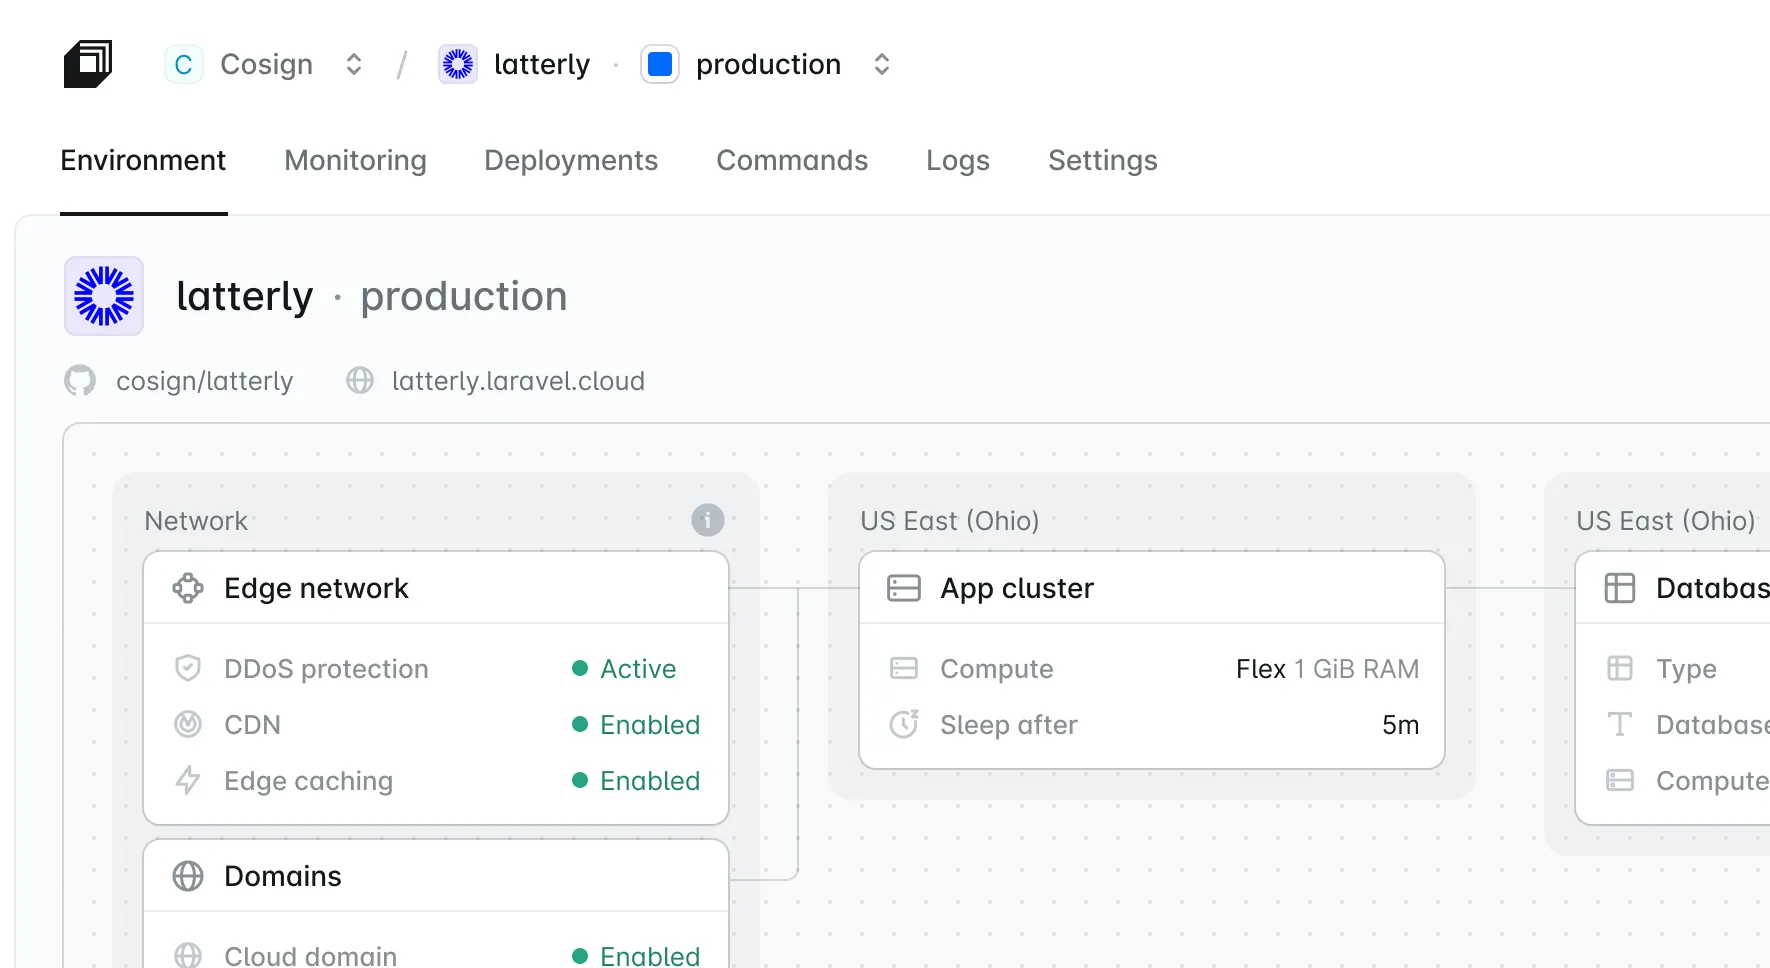Open the production environment switcher chevrons
Image resolution: width=1770 pixels, height=968 pixels.
[882, 64]
